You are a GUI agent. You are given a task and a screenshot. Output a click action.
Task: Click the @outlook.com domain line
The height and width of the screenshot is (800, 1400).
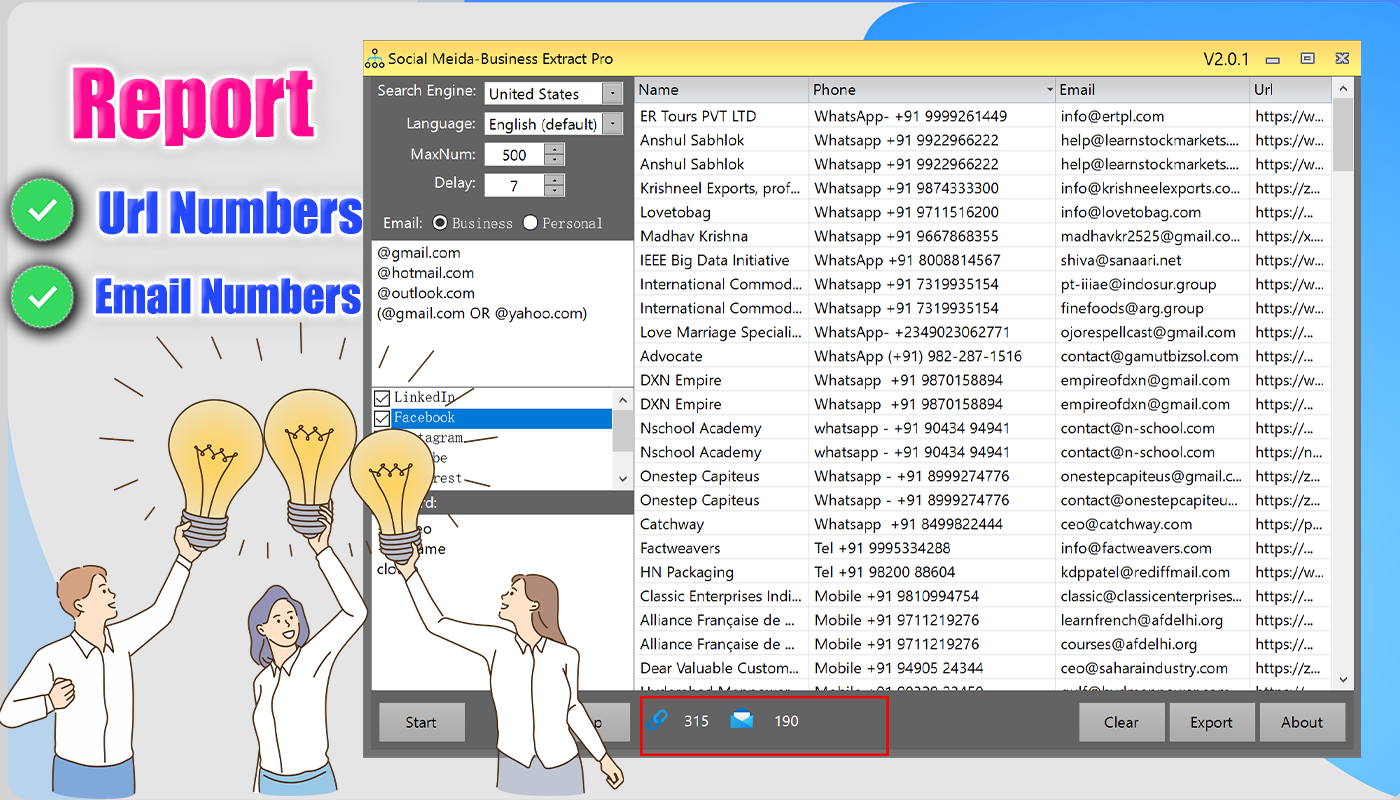(x=426, y=293)
